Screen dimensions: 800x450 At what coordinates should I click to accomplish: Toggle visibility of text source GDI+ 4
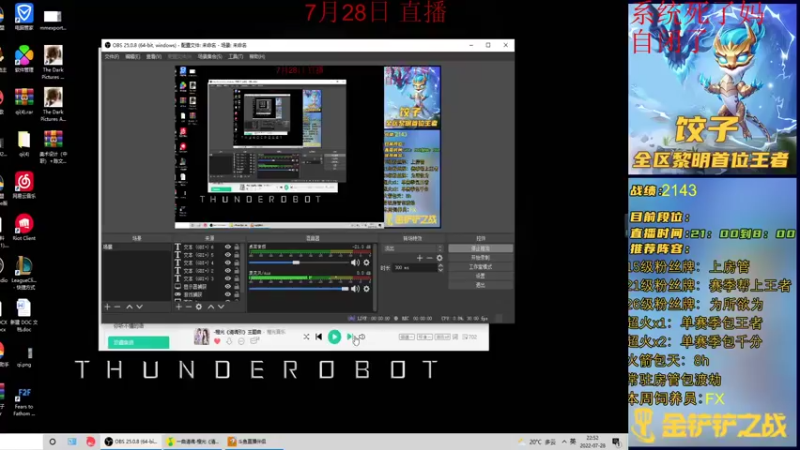(x=228, y=263)
